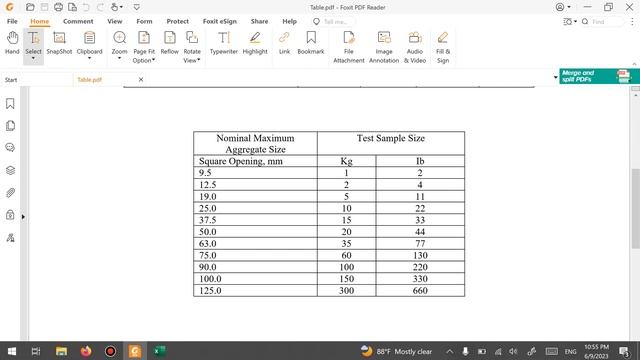This screenshot has width=640, height=360.
Task: Click the Zoom tool icon
Action: click(x=119, y=38)
